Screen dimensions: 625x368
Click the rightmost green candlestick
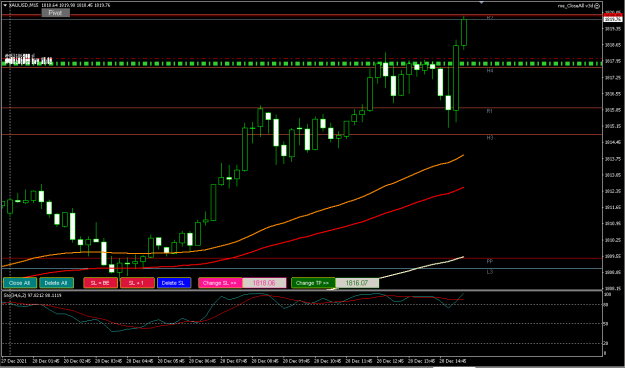(x=464, y=32)
